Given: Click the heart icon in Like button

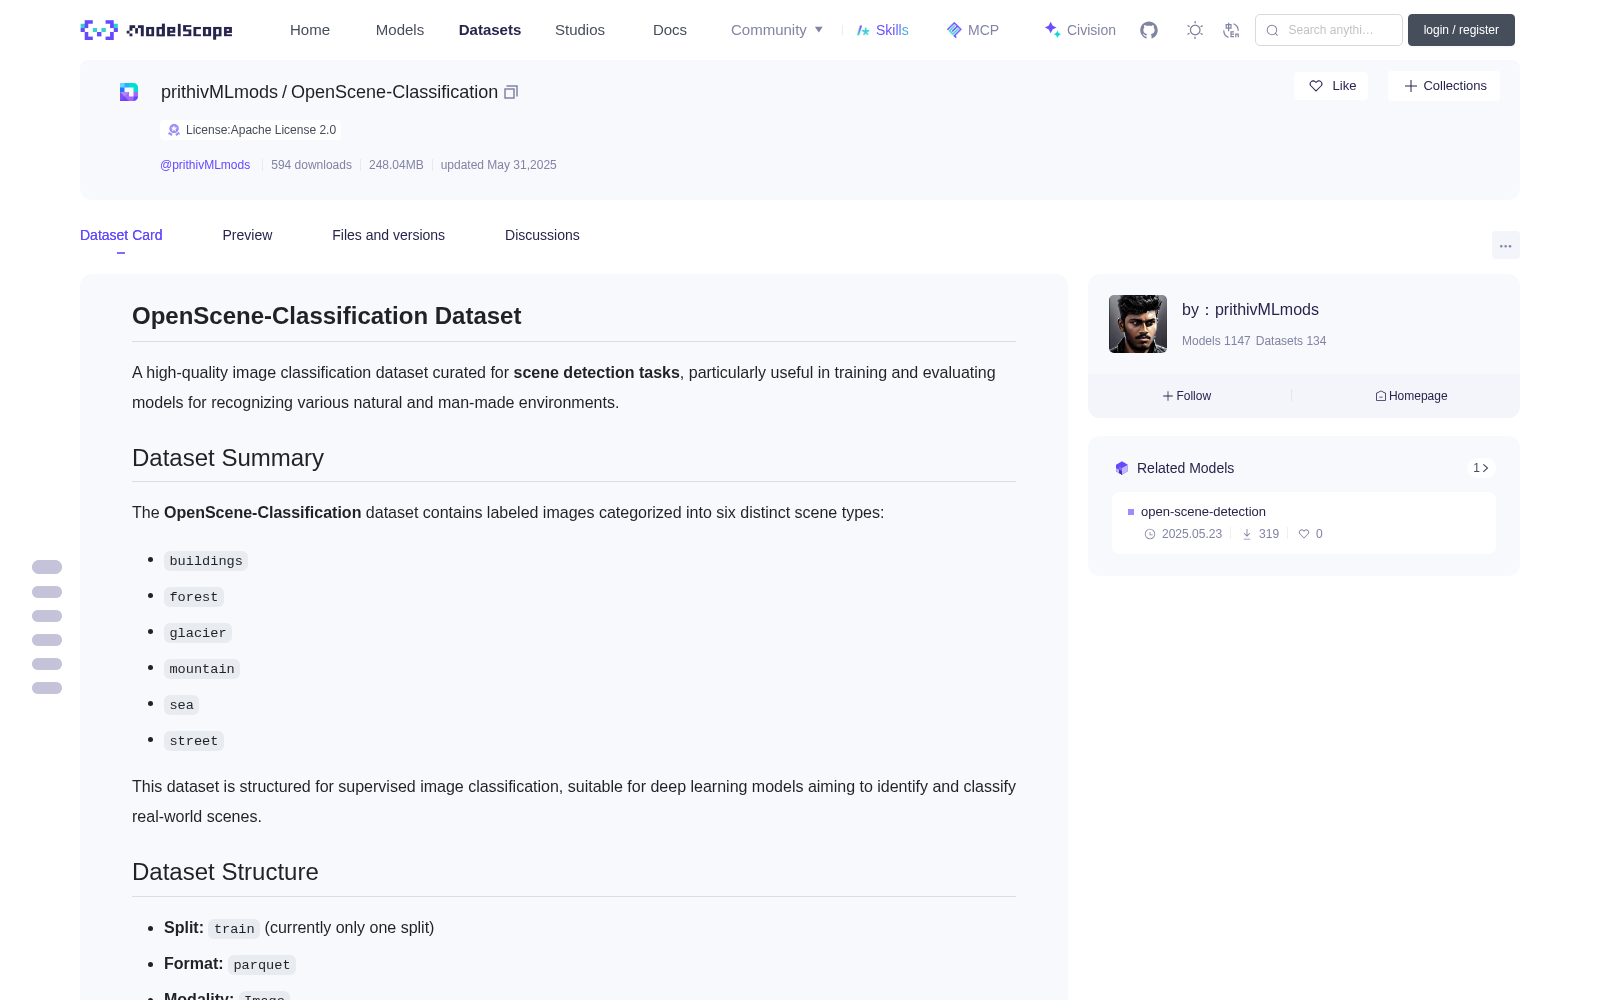Looking at the screenshot, I should (1316, 86).
